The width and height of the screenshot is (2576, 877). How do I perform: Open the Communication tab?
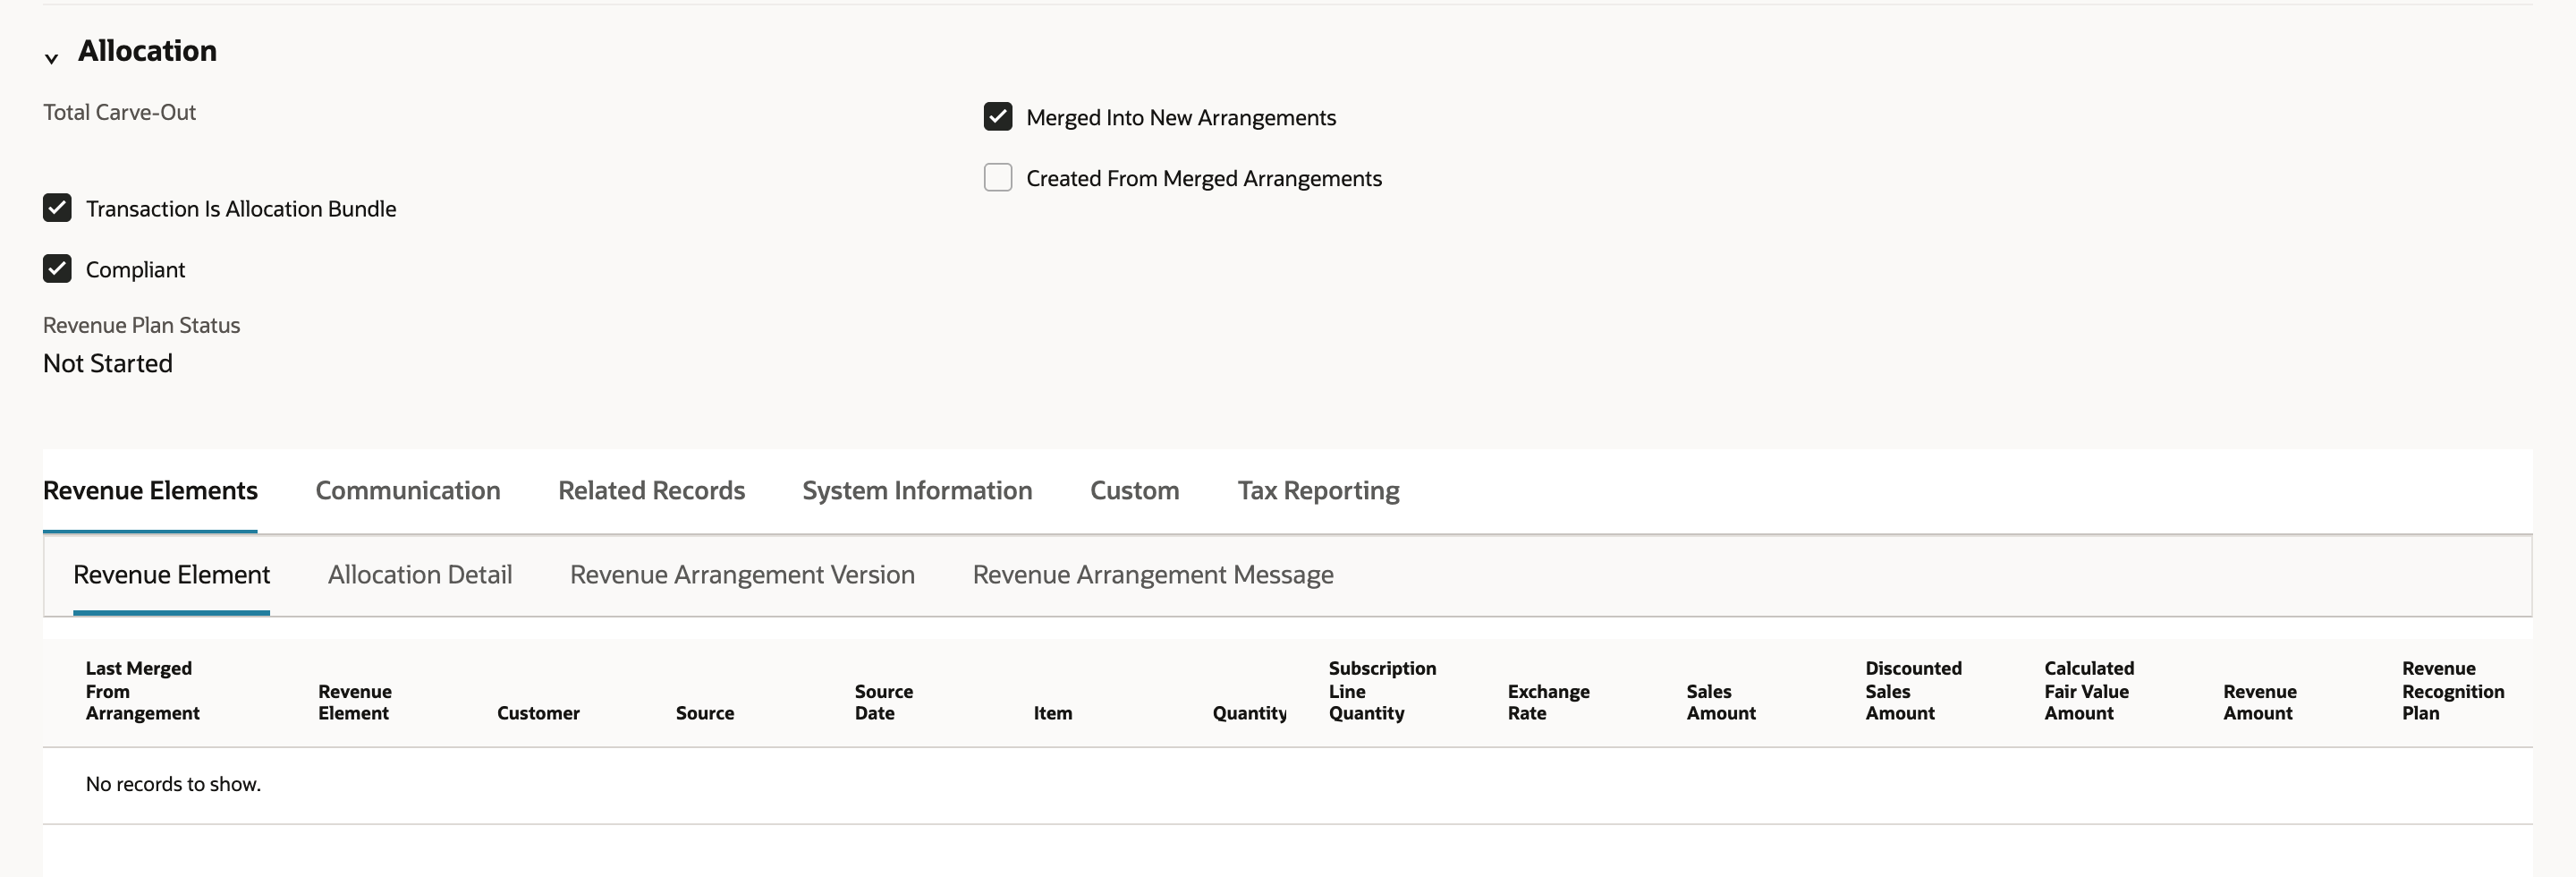pos(408,490)
